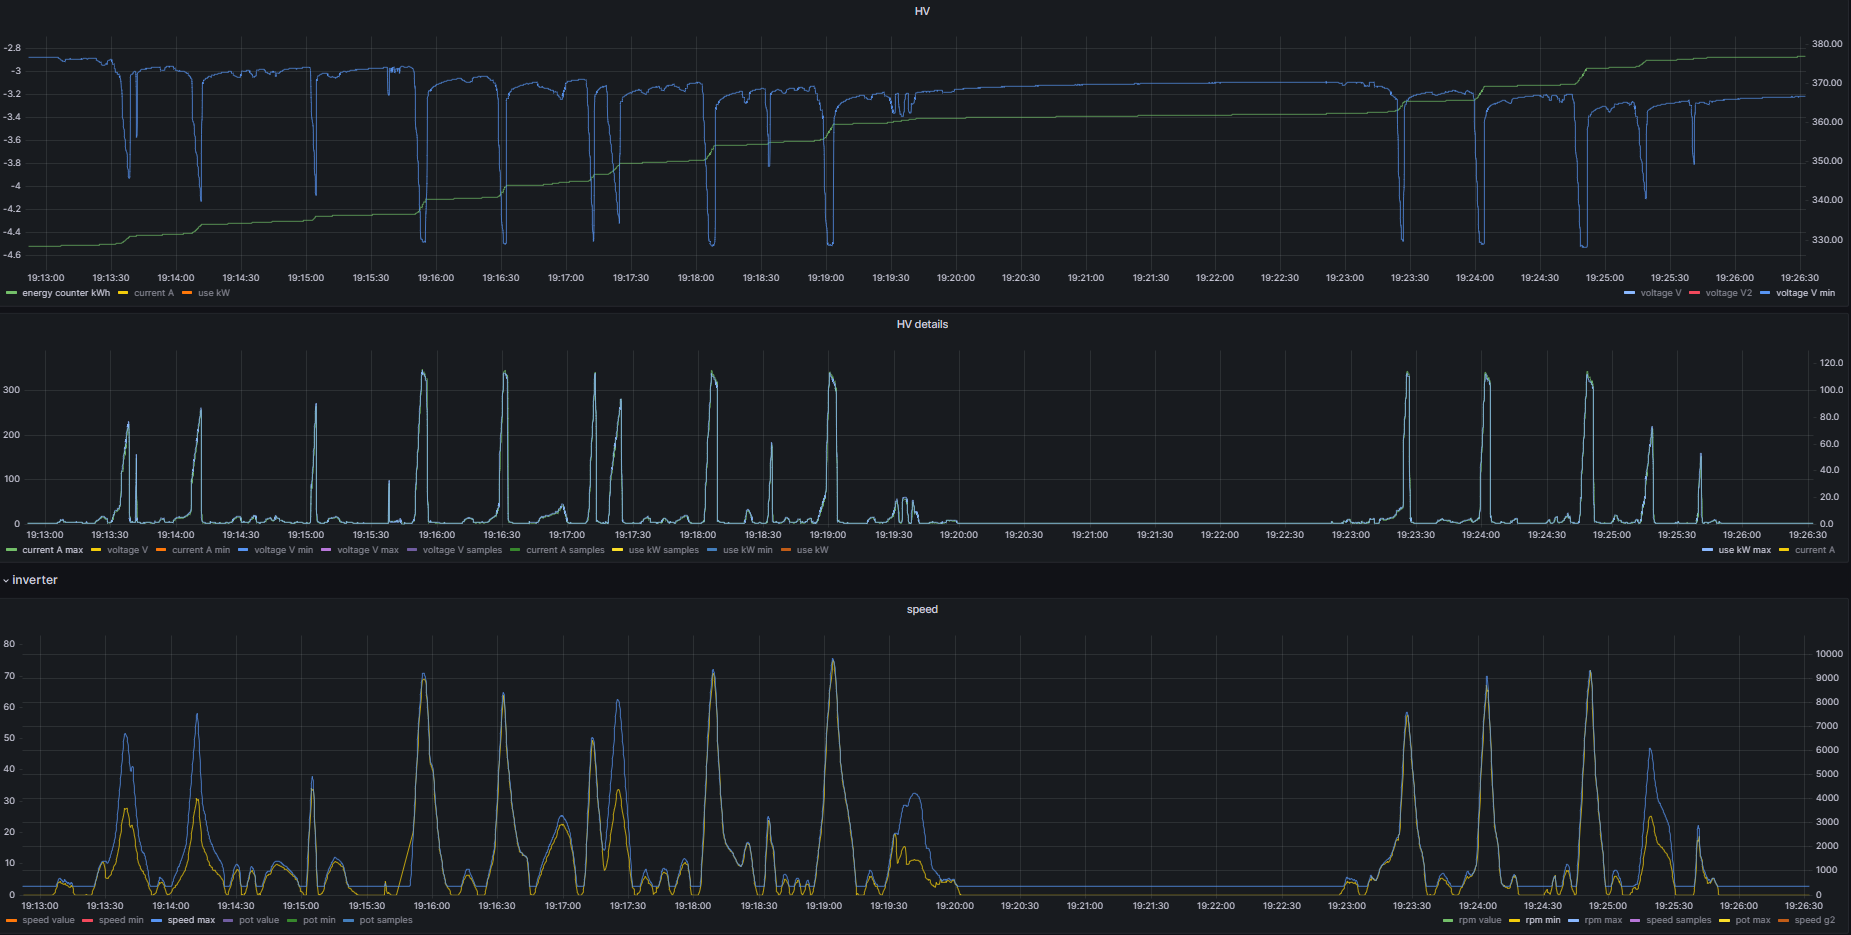The image size is (1851, 935).
Task: Open the HV details panel title menu
Action: [x=922, y=325]
